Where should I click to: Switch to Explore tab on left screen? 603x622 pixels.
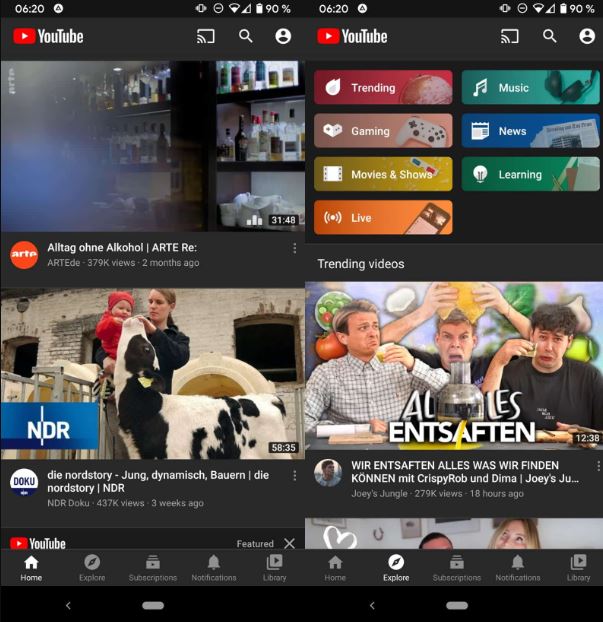click(92, 567)
